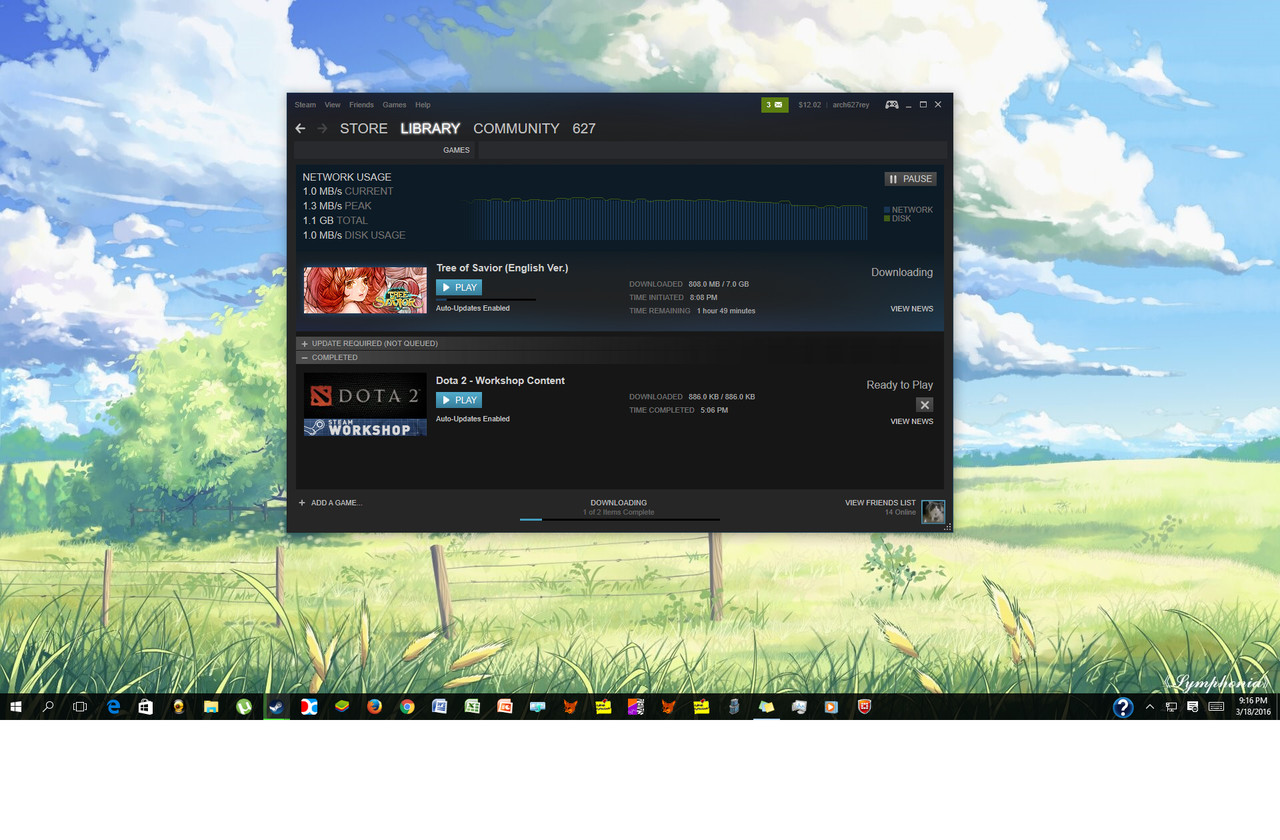Screen dimensions: 1280x840
Task: Click the friends list avatar picture
Action: coord(933,512)
